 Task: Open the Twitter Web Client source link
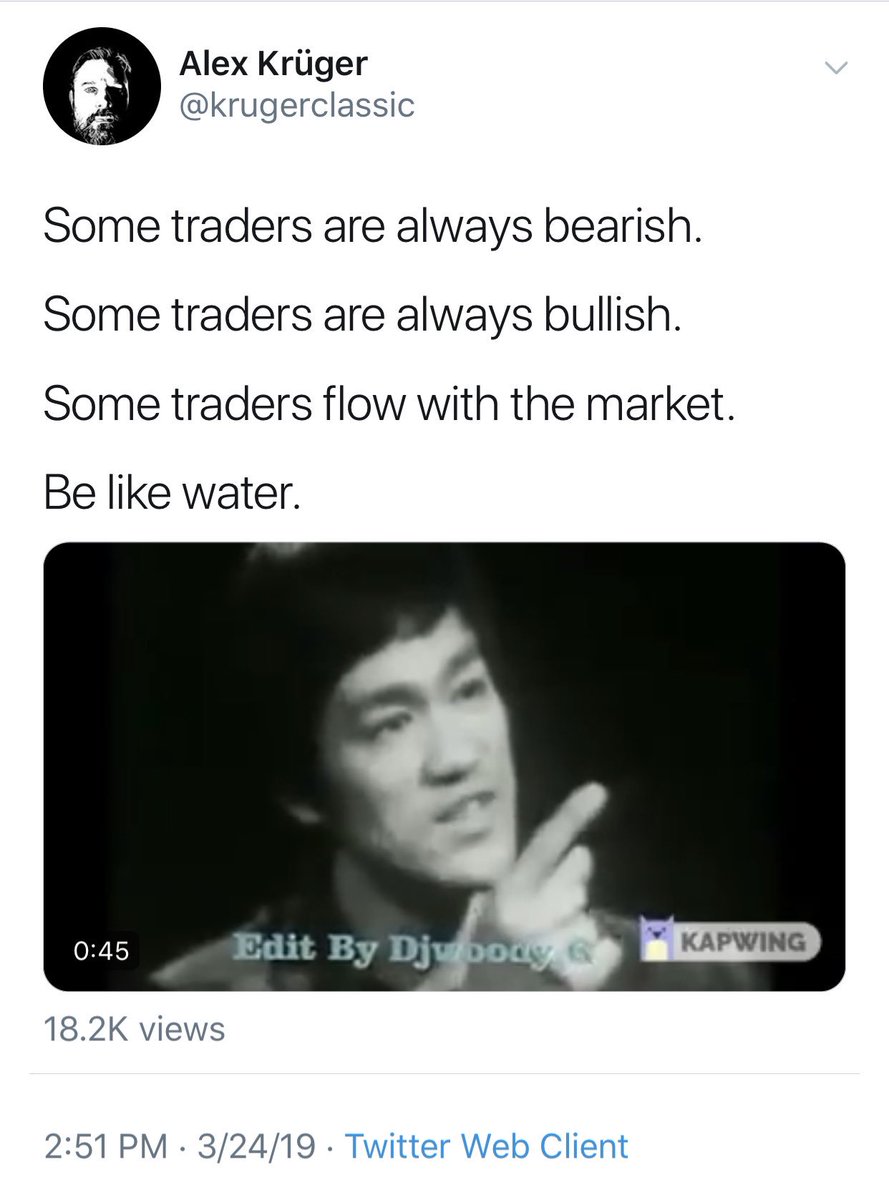pyautogui.click(x=487, y=1145)
